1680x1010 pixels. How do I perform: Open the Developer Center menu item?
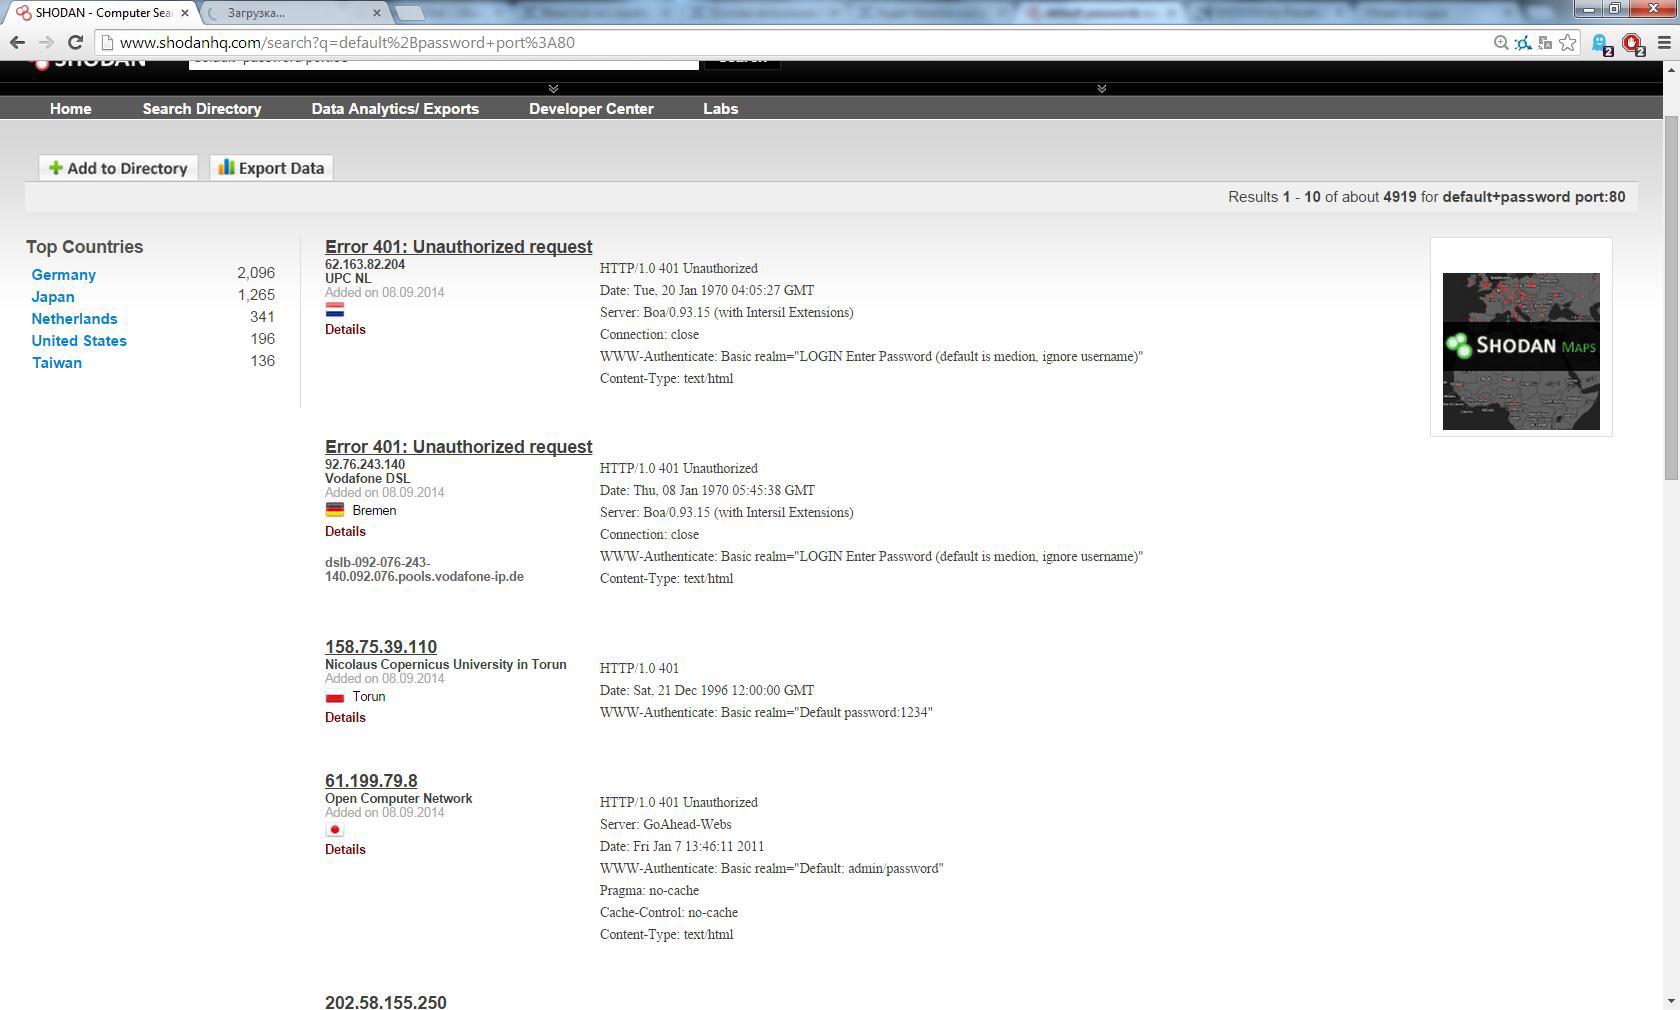[x=591, y=108]
